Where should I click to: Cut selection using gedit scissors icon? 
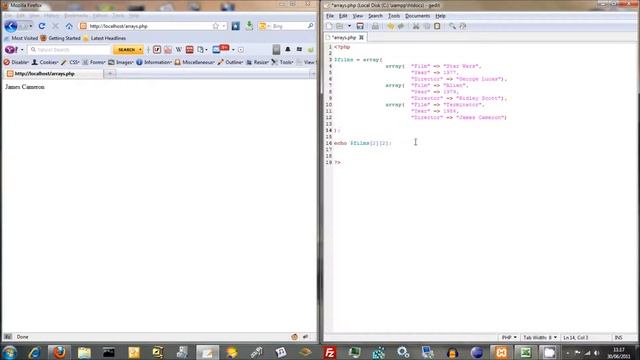coord(416,26)
